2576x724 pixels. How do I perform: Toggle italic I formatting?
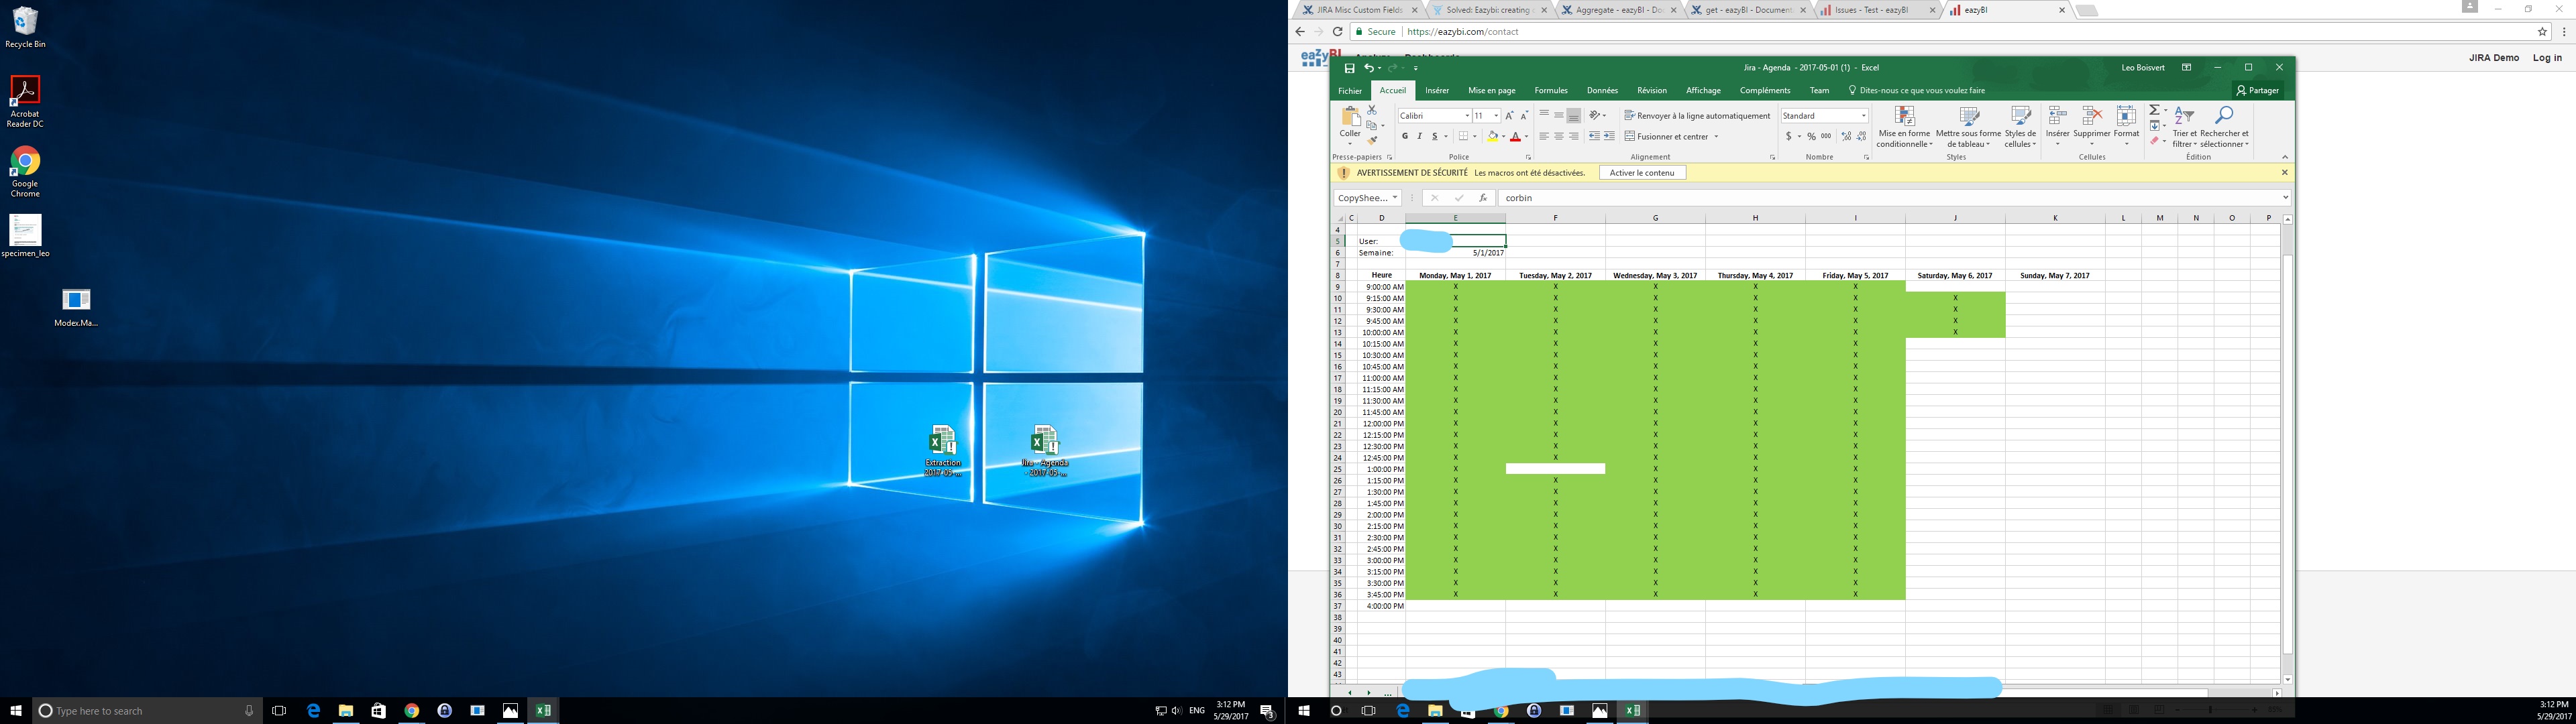tap(1419, 137)
